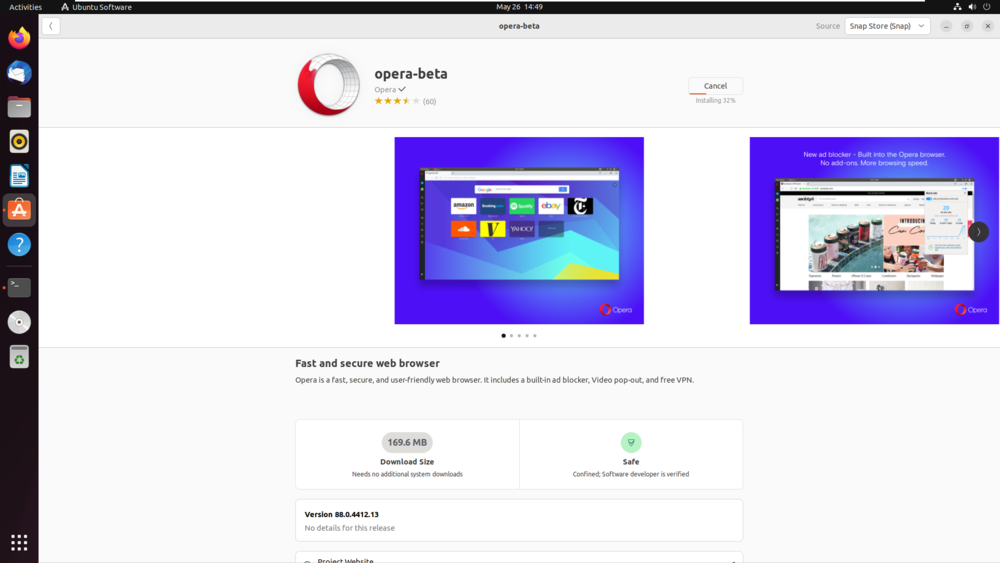
Task: Open the Source Snap Store dropdown
Action: tap(887, 26)
